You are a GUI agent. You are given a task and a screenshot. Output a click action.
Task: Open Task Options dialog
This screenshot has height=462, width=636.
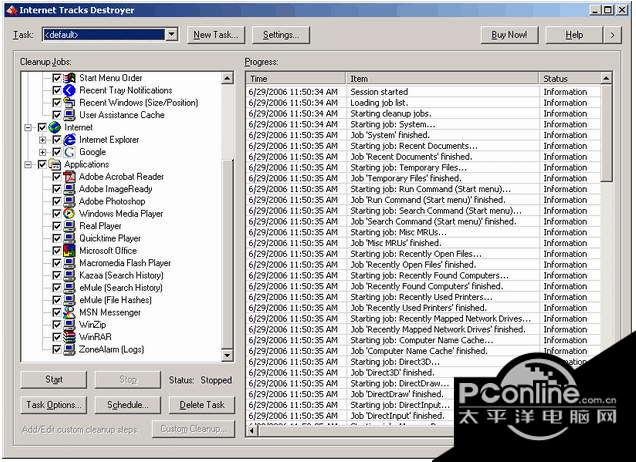[x=54, y=405]
